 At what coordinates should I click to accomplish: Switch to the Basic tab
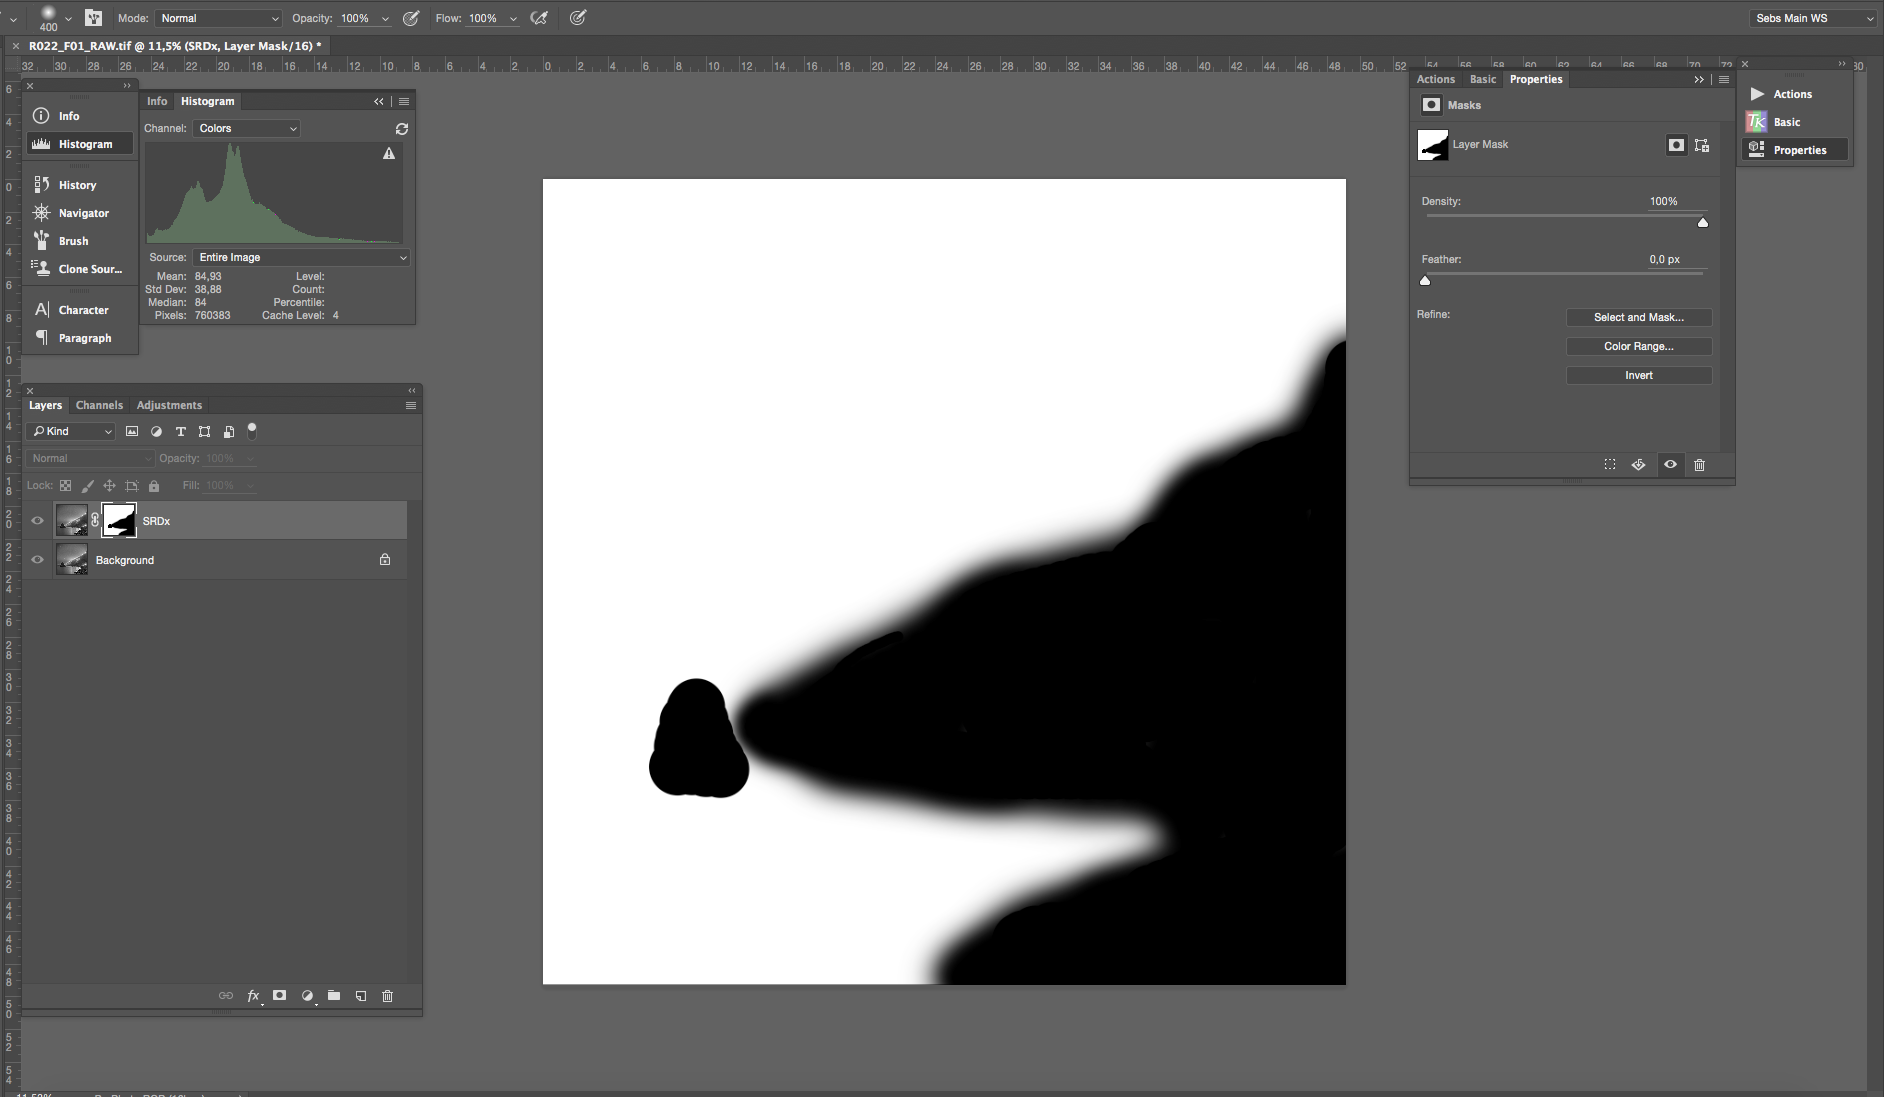pos(1483,80)
